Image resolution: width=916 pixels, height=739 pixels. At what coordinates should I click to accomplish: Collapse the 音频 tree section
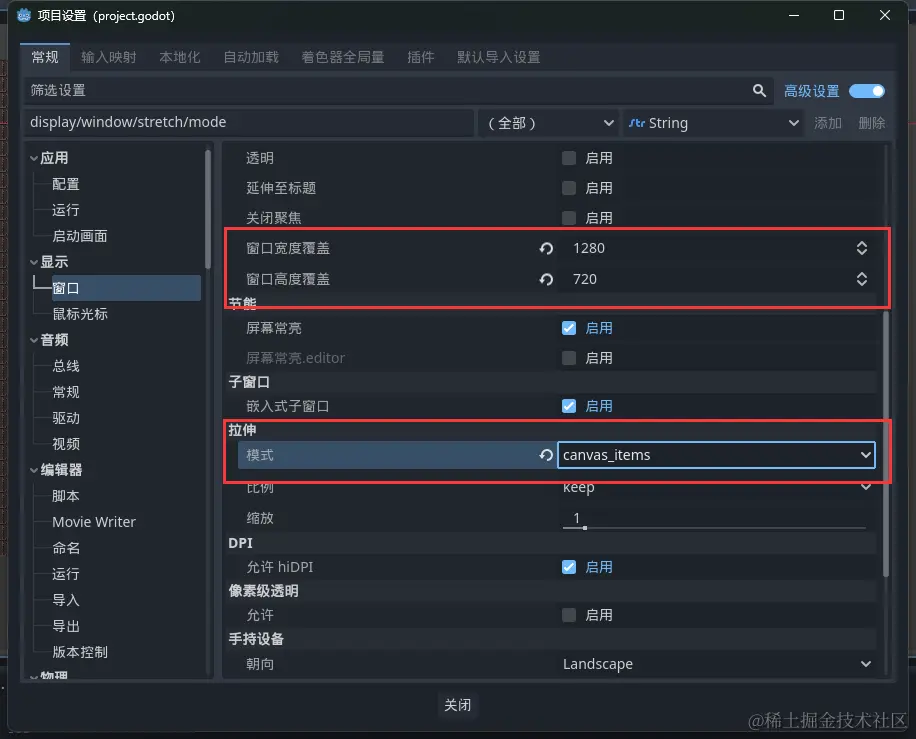(x=34, y=340)
